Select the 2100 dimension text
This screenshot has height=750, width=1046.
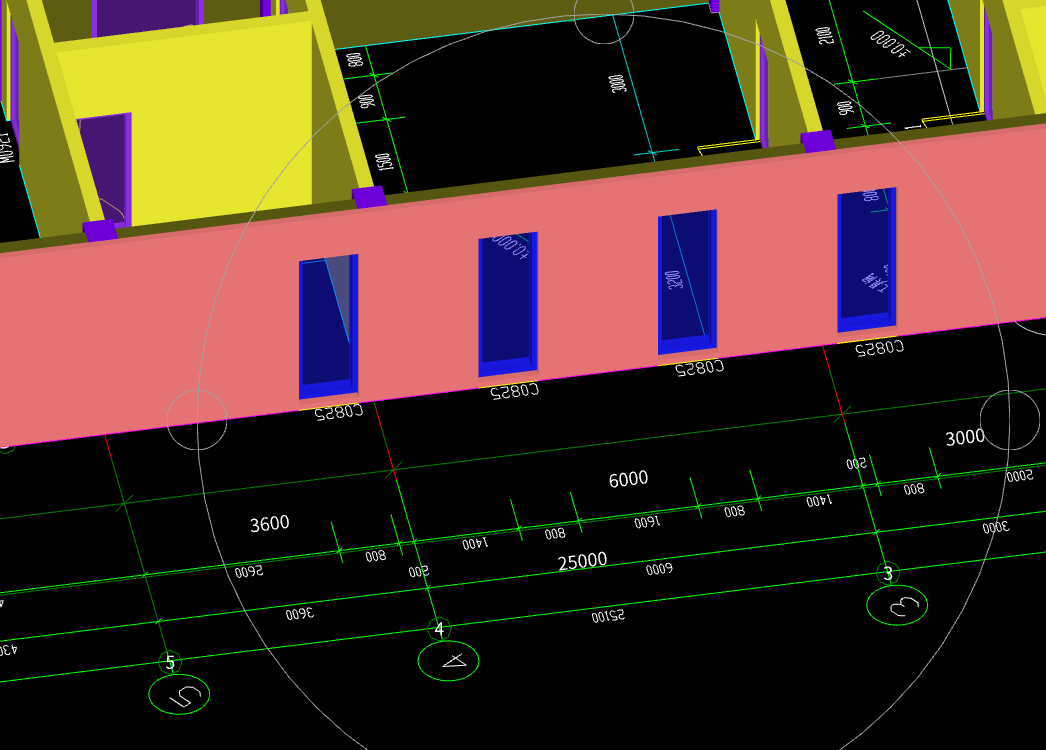coord(825,35)
